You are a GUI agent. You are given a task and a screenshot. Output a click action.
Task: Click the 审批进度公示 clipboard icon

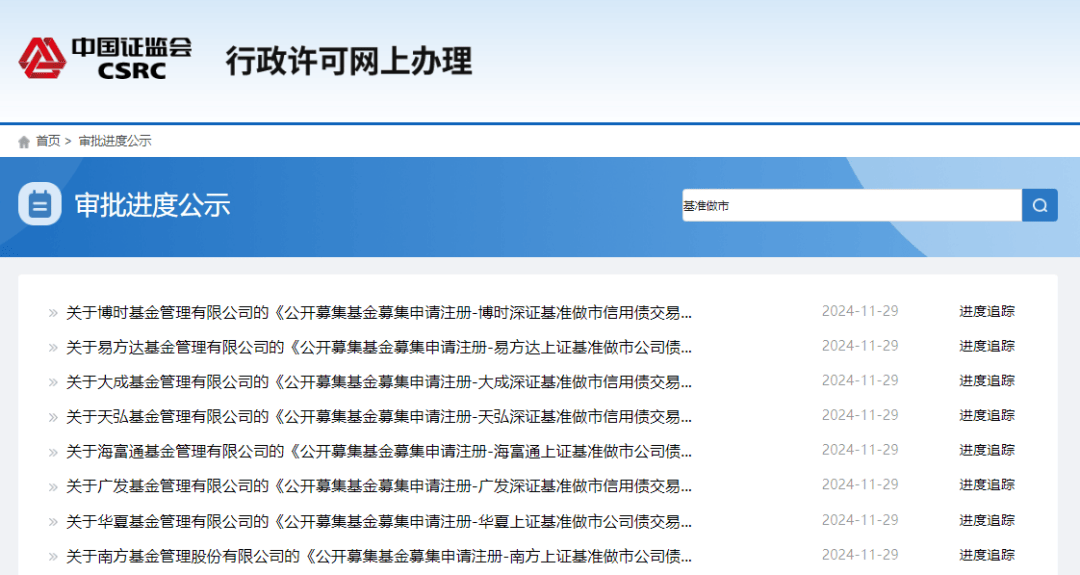tap(40, 204)
